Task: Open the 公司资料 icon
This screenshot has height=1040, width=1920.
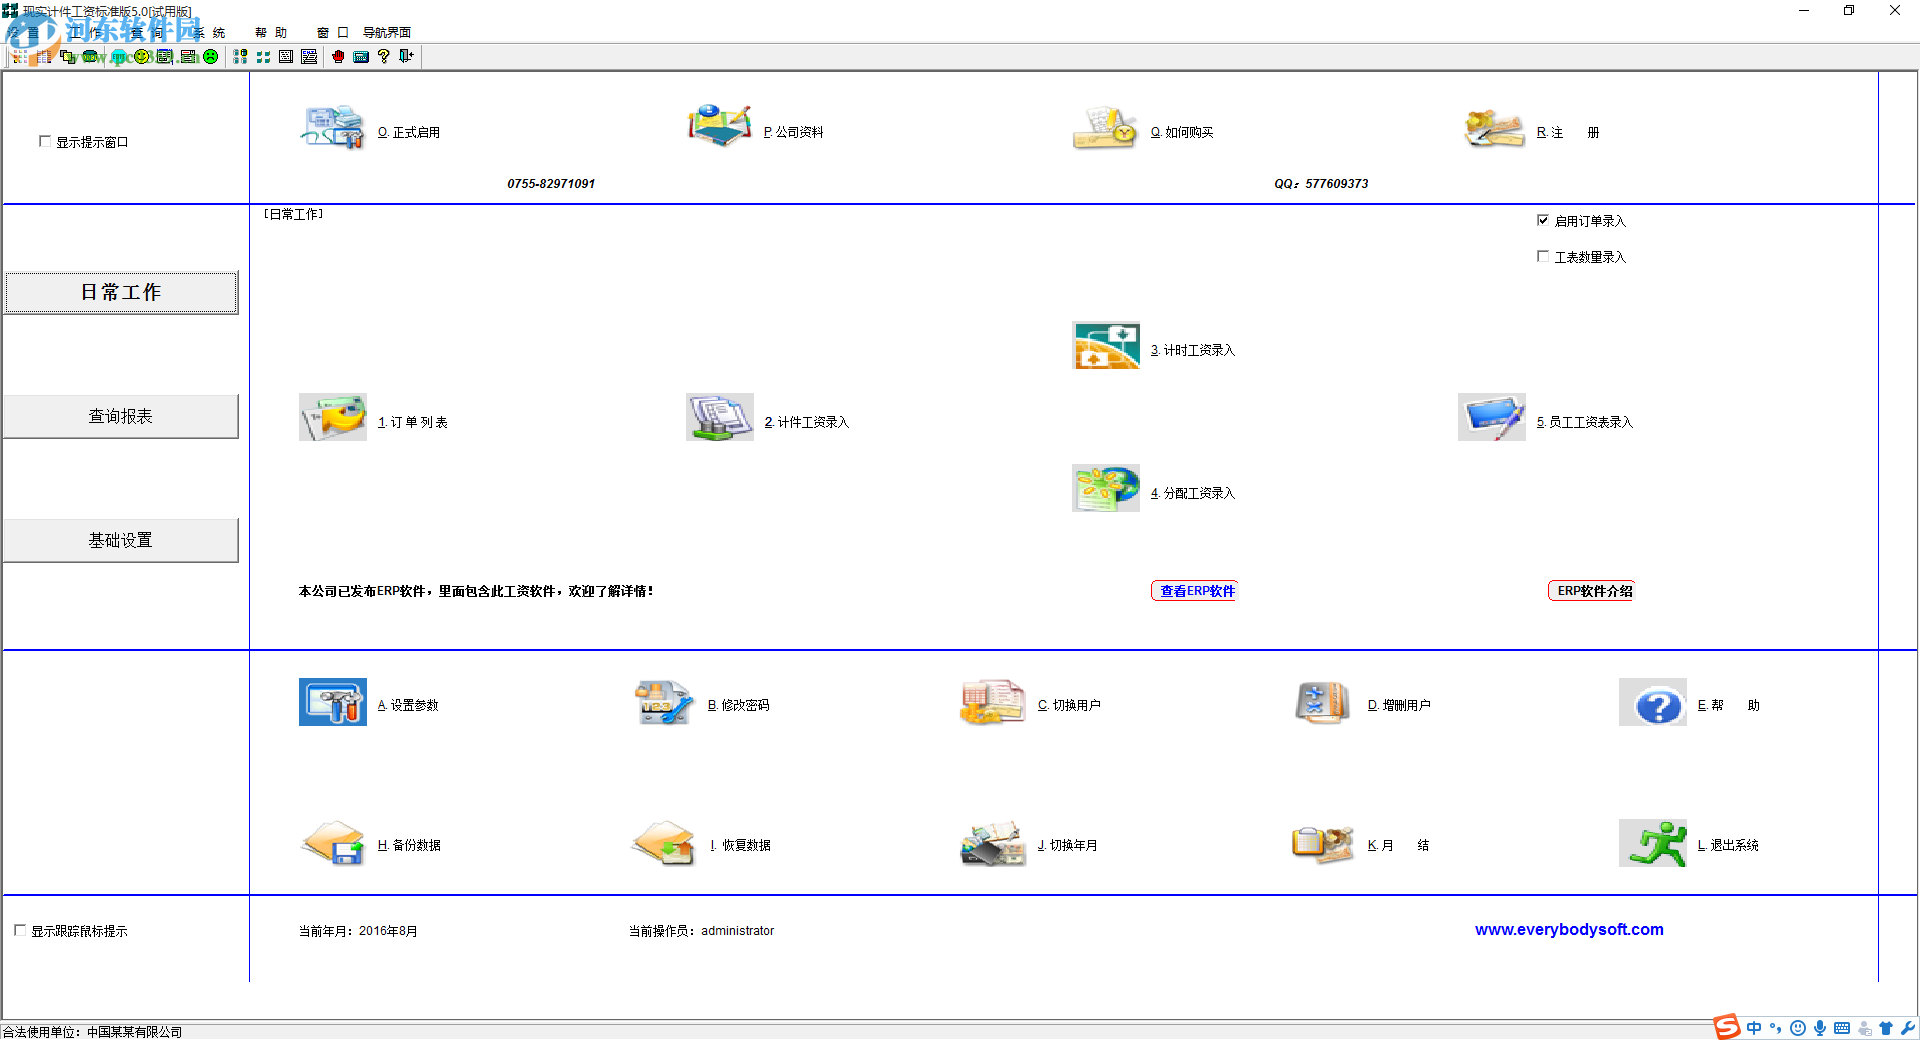Action: pos(719,128)
